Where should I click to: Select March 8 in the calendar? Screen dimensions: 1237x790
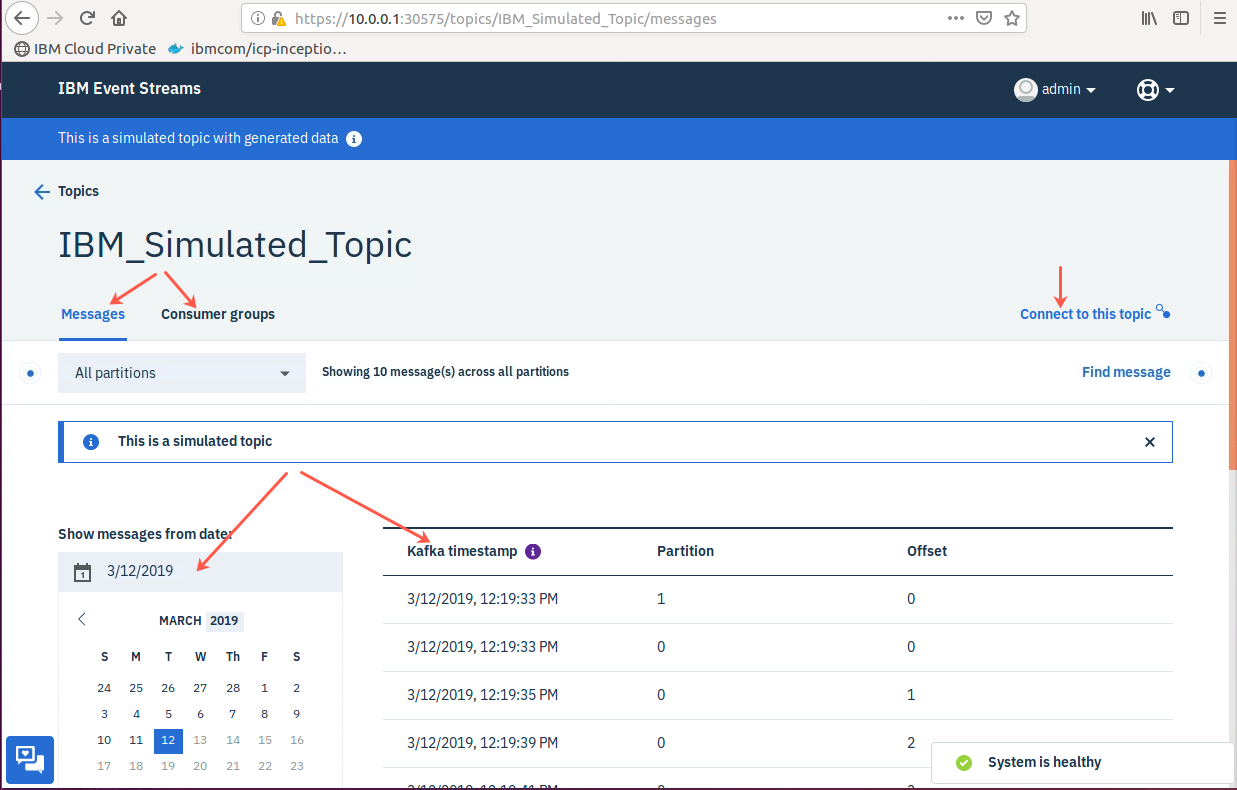[265, 714]
